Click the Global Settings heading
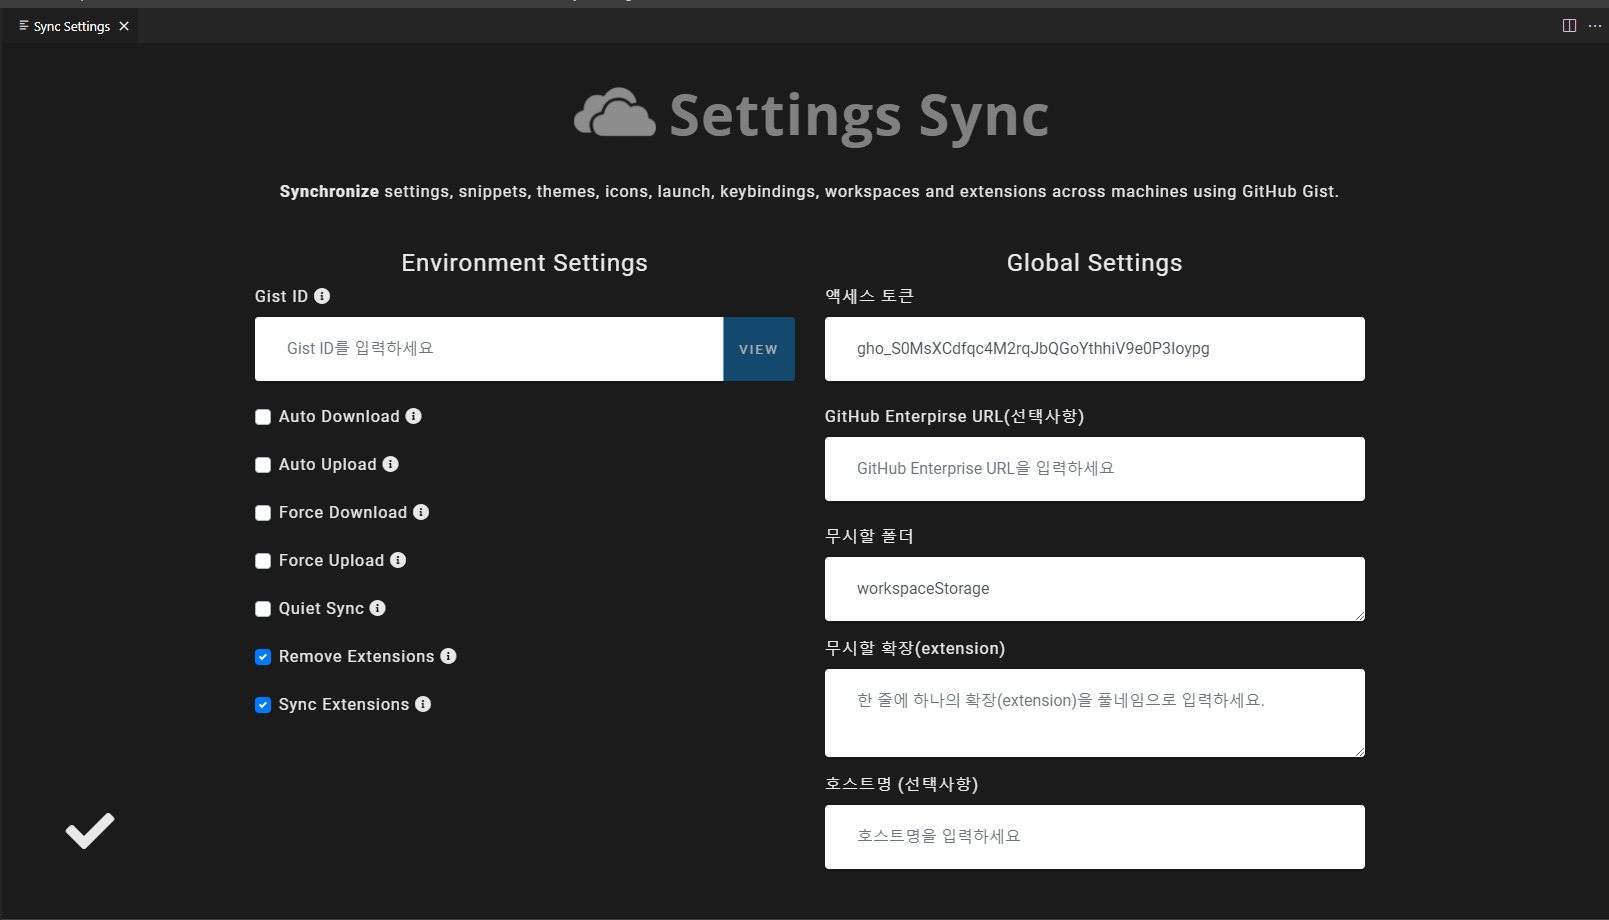Screen dimensions: 1609x920 [1095, 263]
